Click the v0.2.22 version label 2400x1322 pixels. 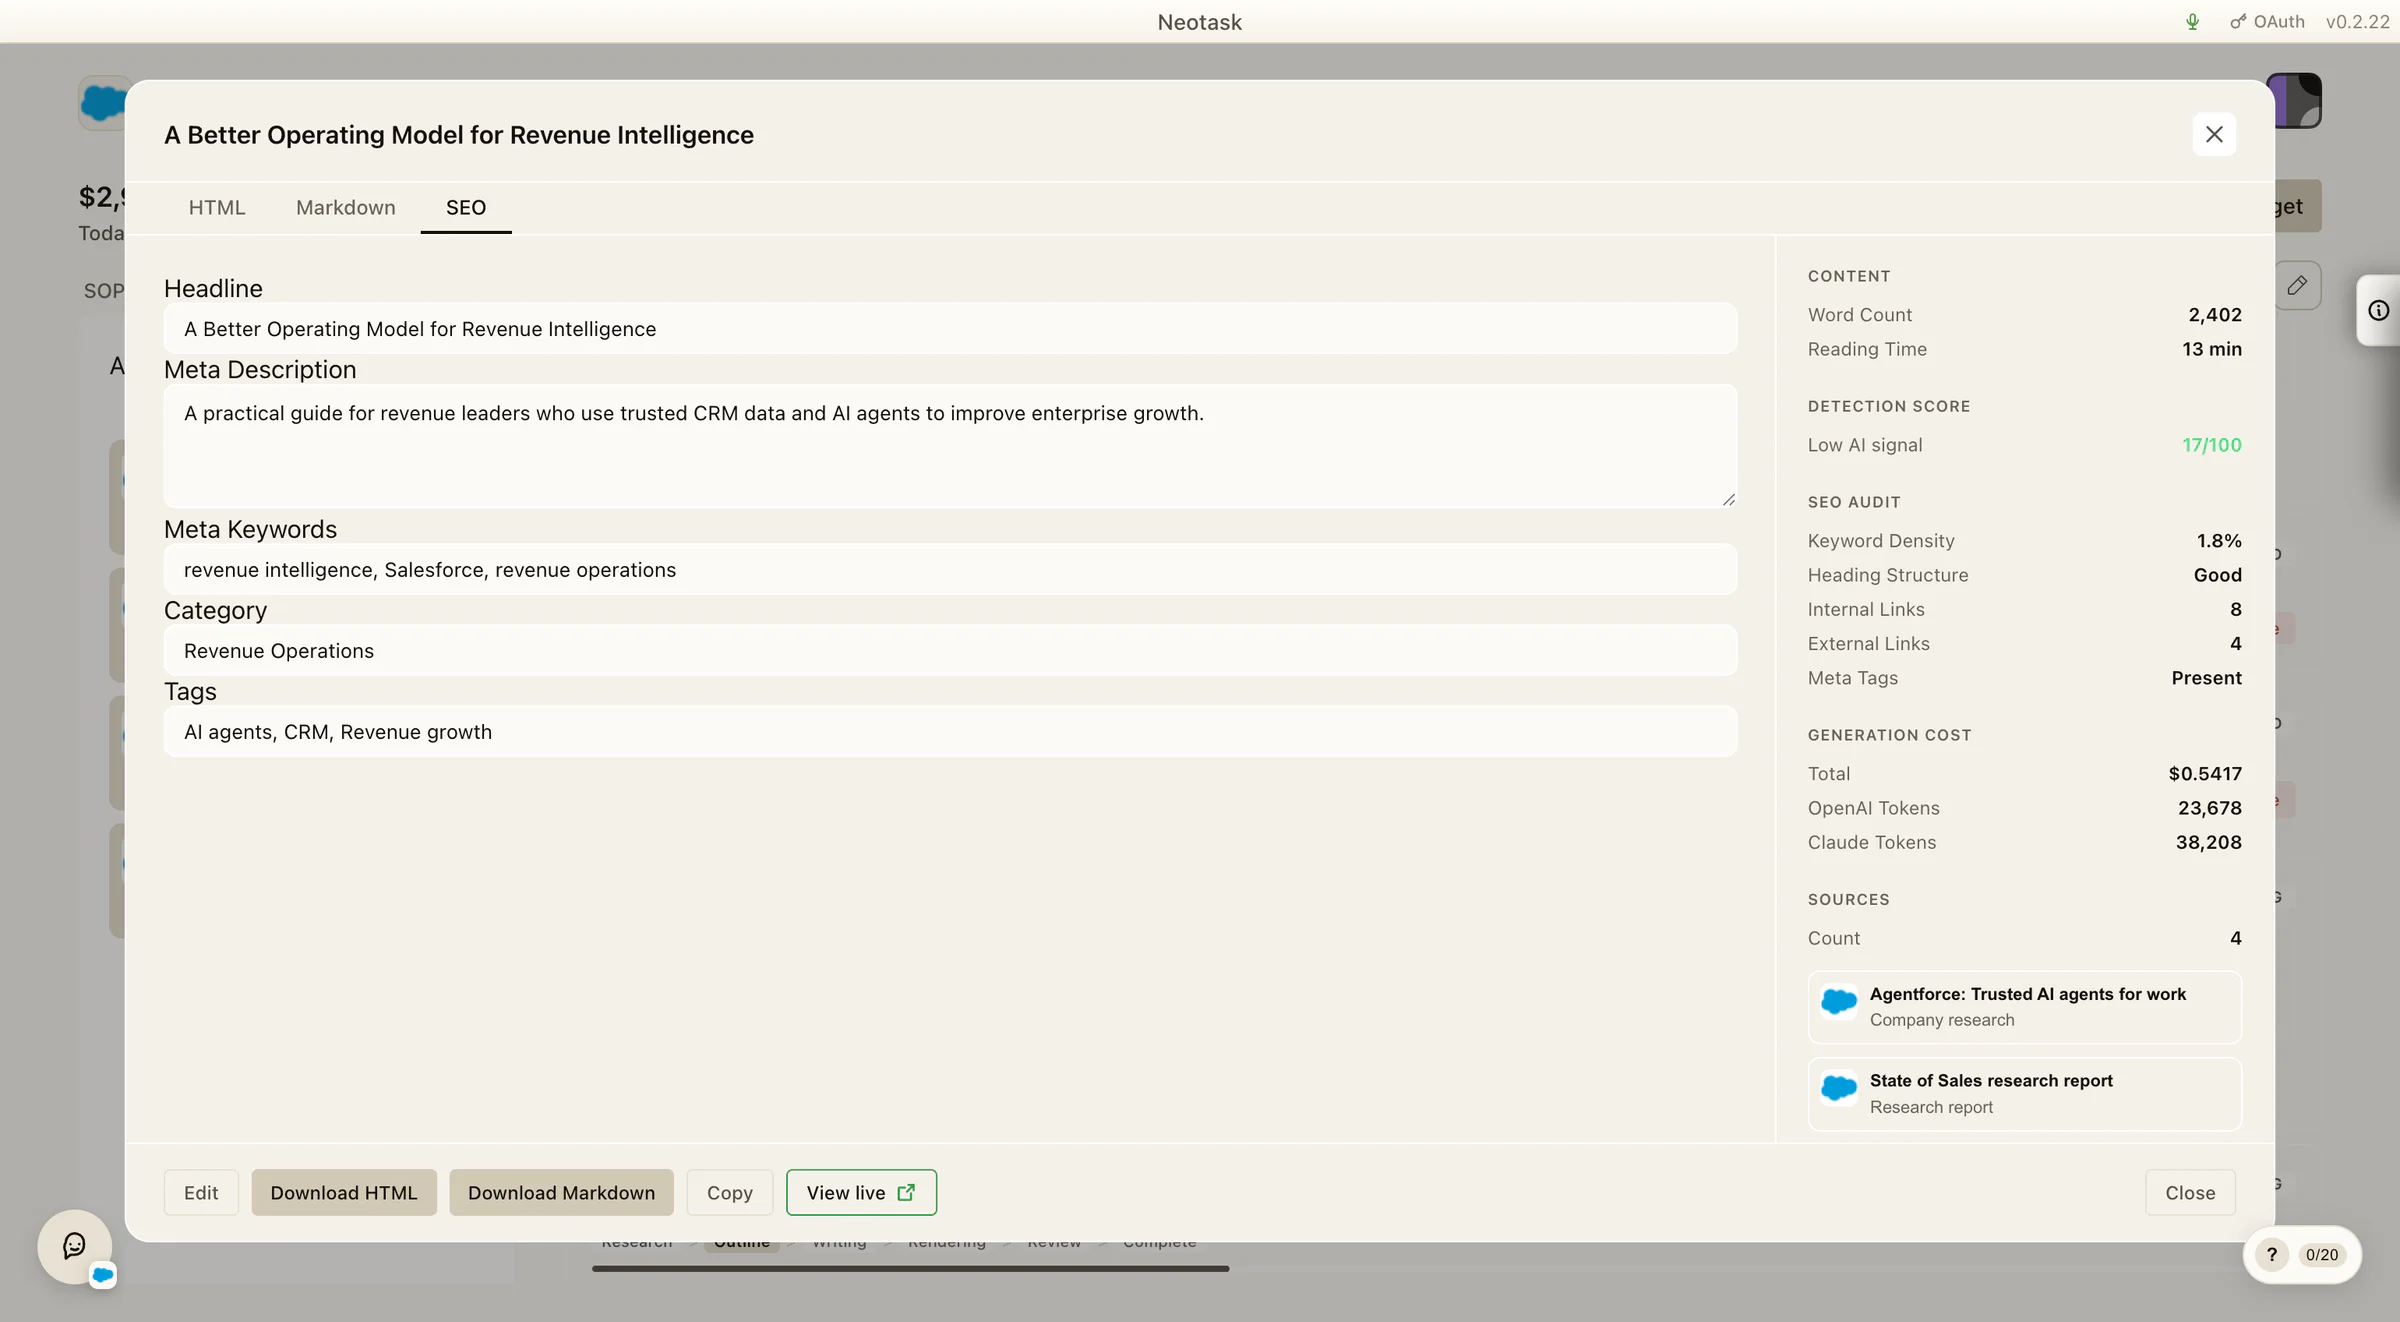click(2357, 21)
